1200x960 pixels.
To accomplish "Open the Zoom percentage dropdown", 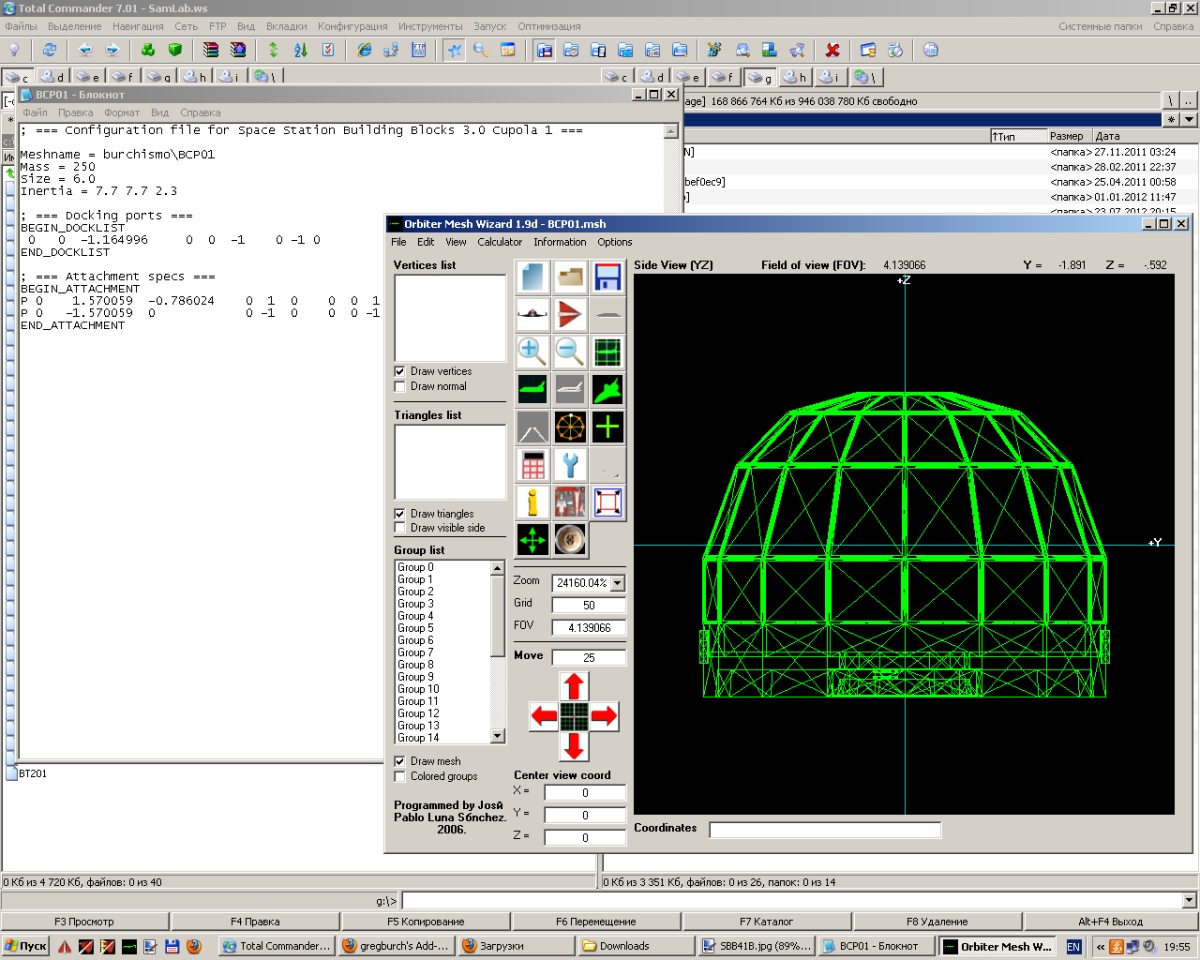I will tap(617, 582).
